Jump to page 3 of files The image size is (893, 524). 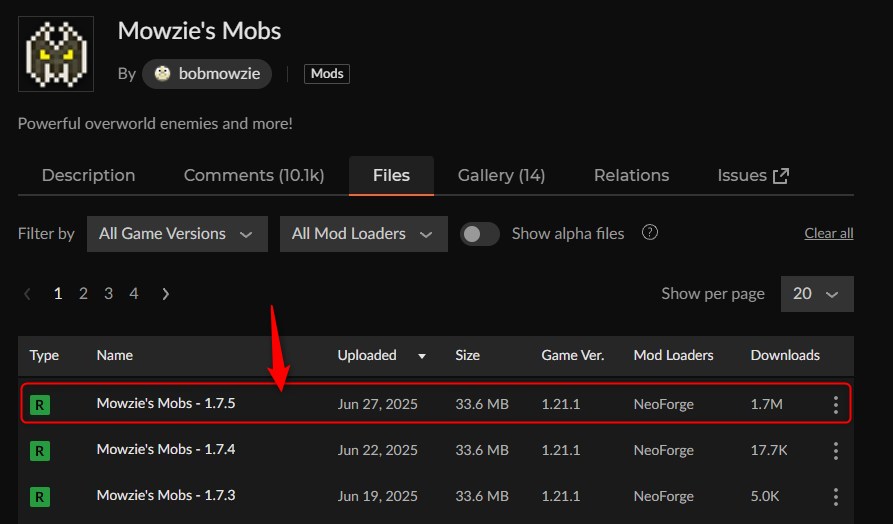(108, 294)
